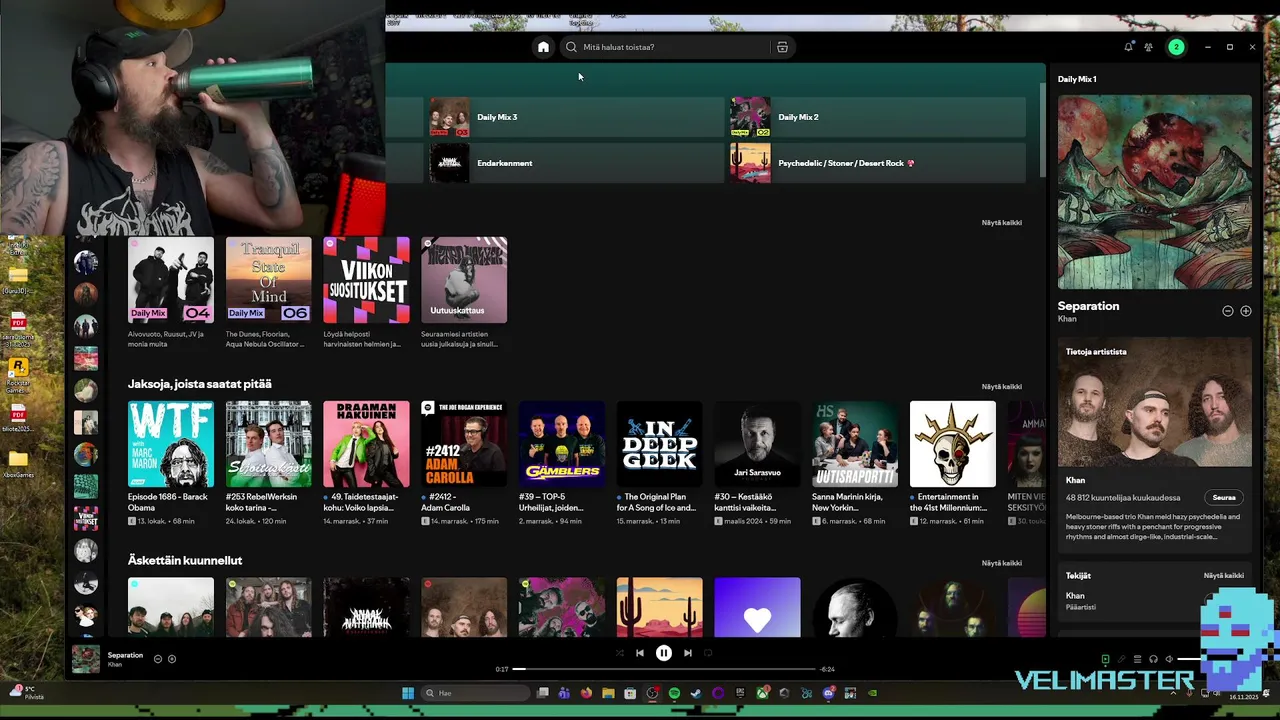Mute the volume speaker icon
The image size is (1280, 720).
pyautogui.click(x=1169, y=659)
